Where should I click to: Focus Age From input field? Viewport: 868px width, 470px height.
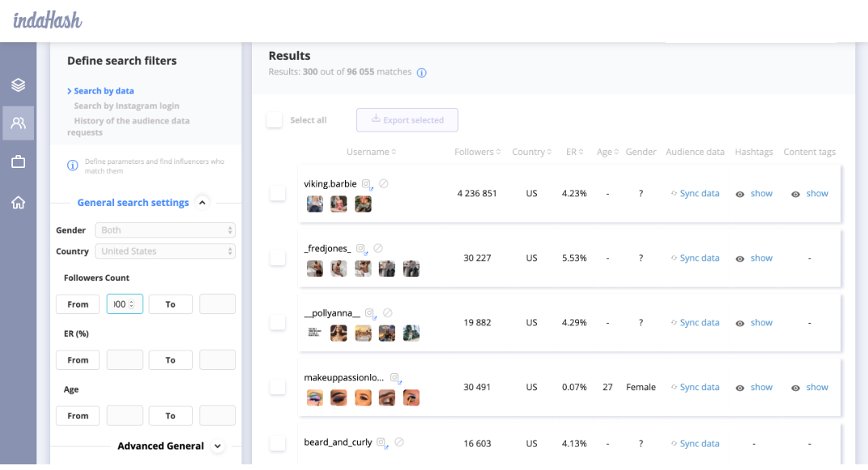[125, 416]
